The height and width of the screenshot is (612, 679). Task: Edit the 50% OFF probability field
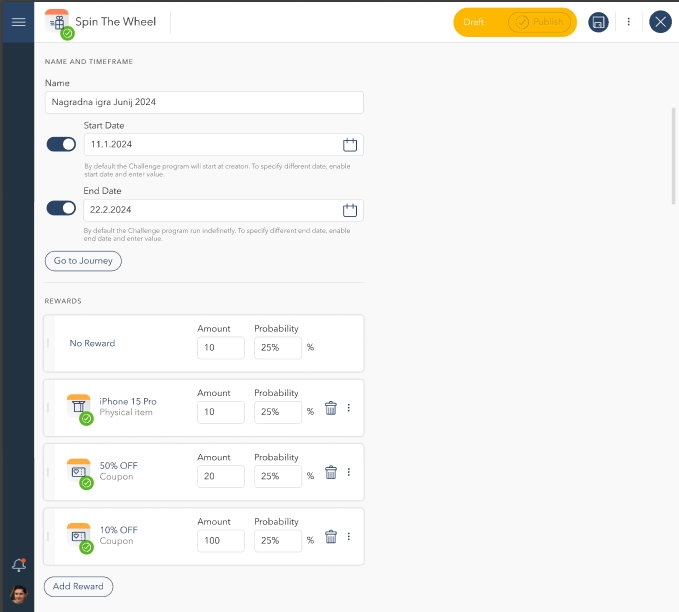click(x=278, y=476)
